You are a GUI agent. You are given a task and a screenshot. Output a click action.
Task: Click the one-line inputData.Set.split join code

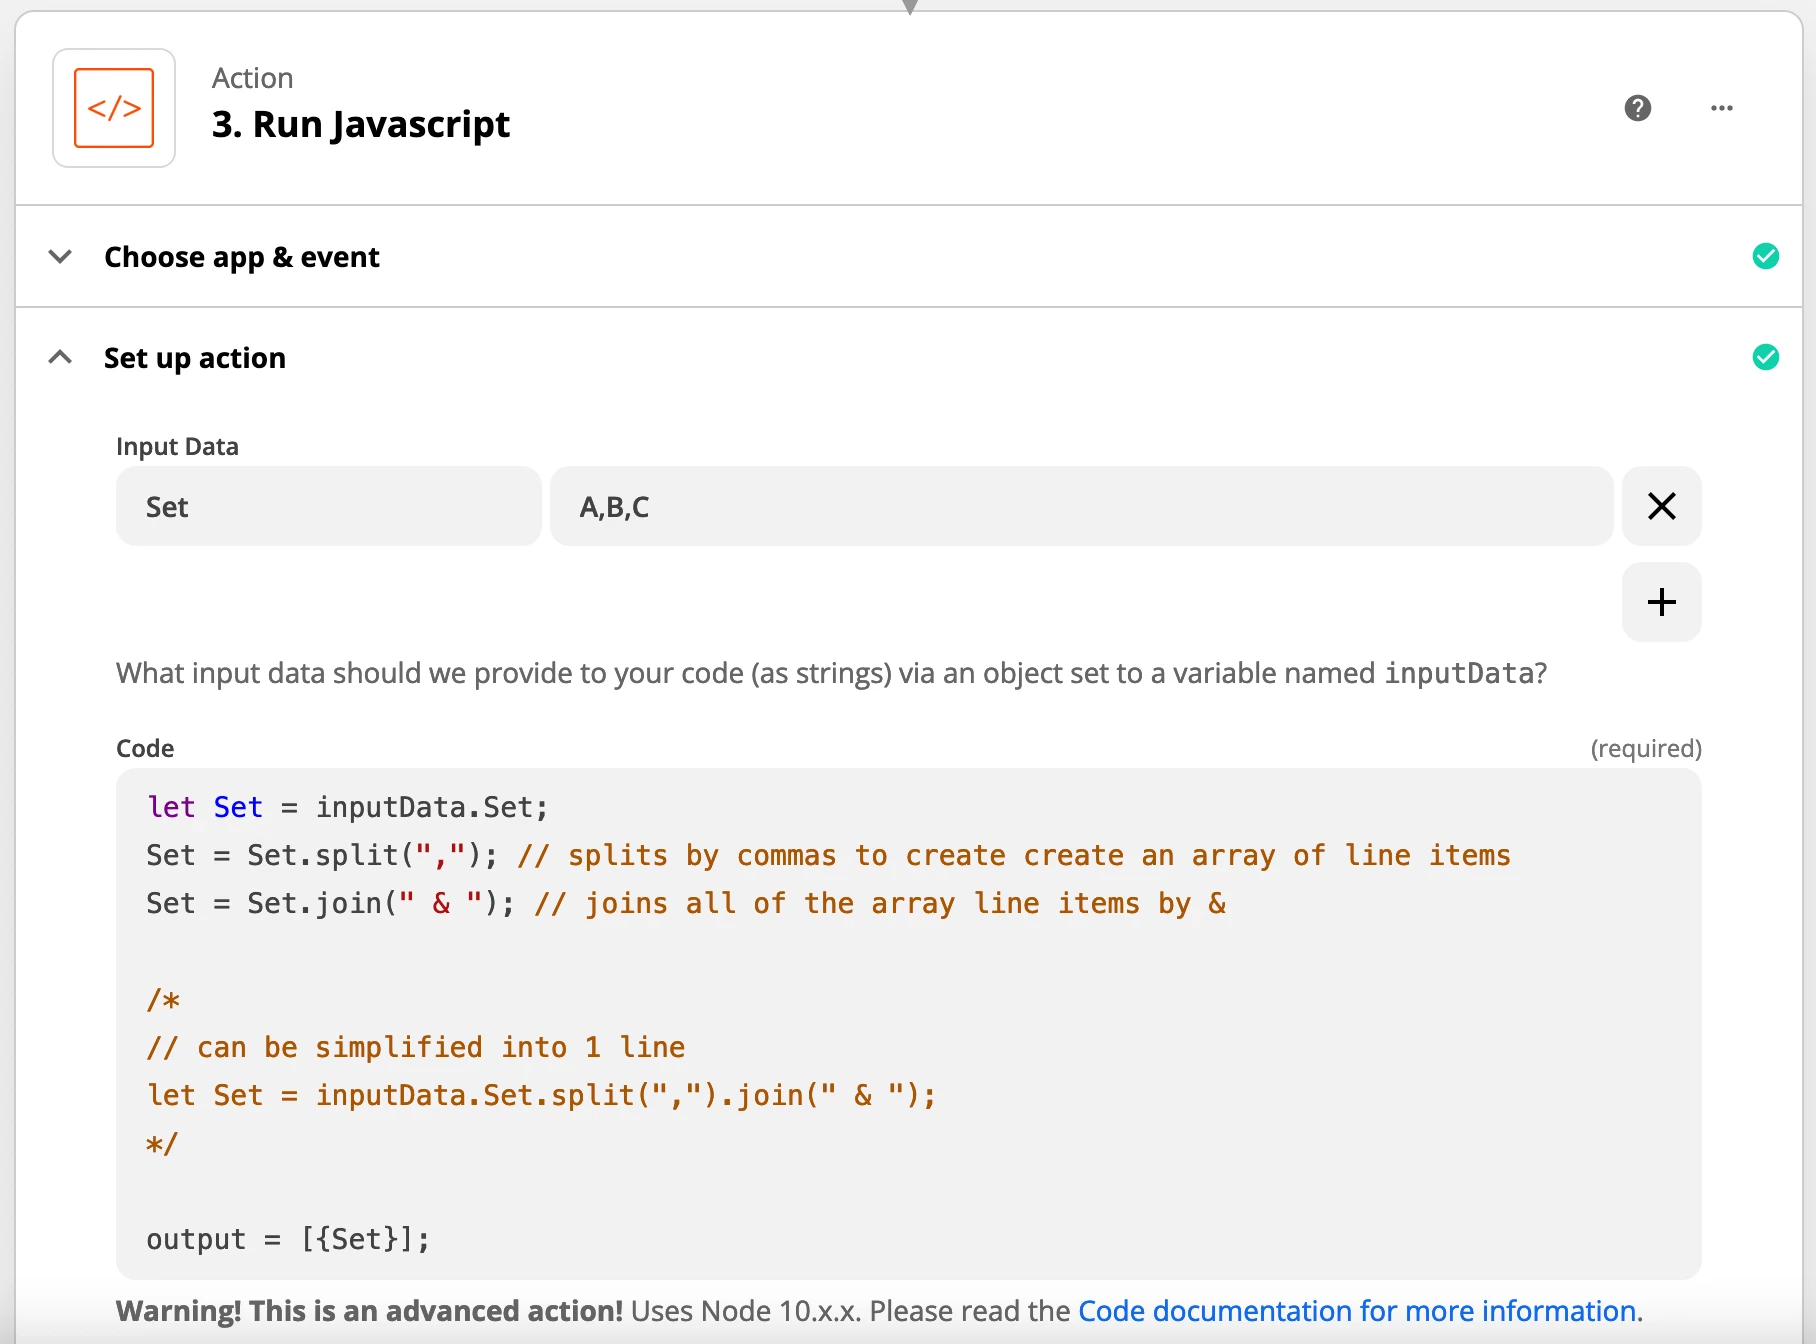pos(541,1095)
